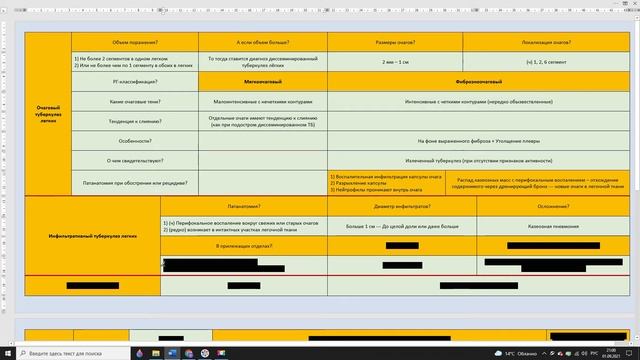This screenshot has height=360, width=640.
Task: Select the header cell 'А если объем больше?'
Action: click(x=263, y=42)
